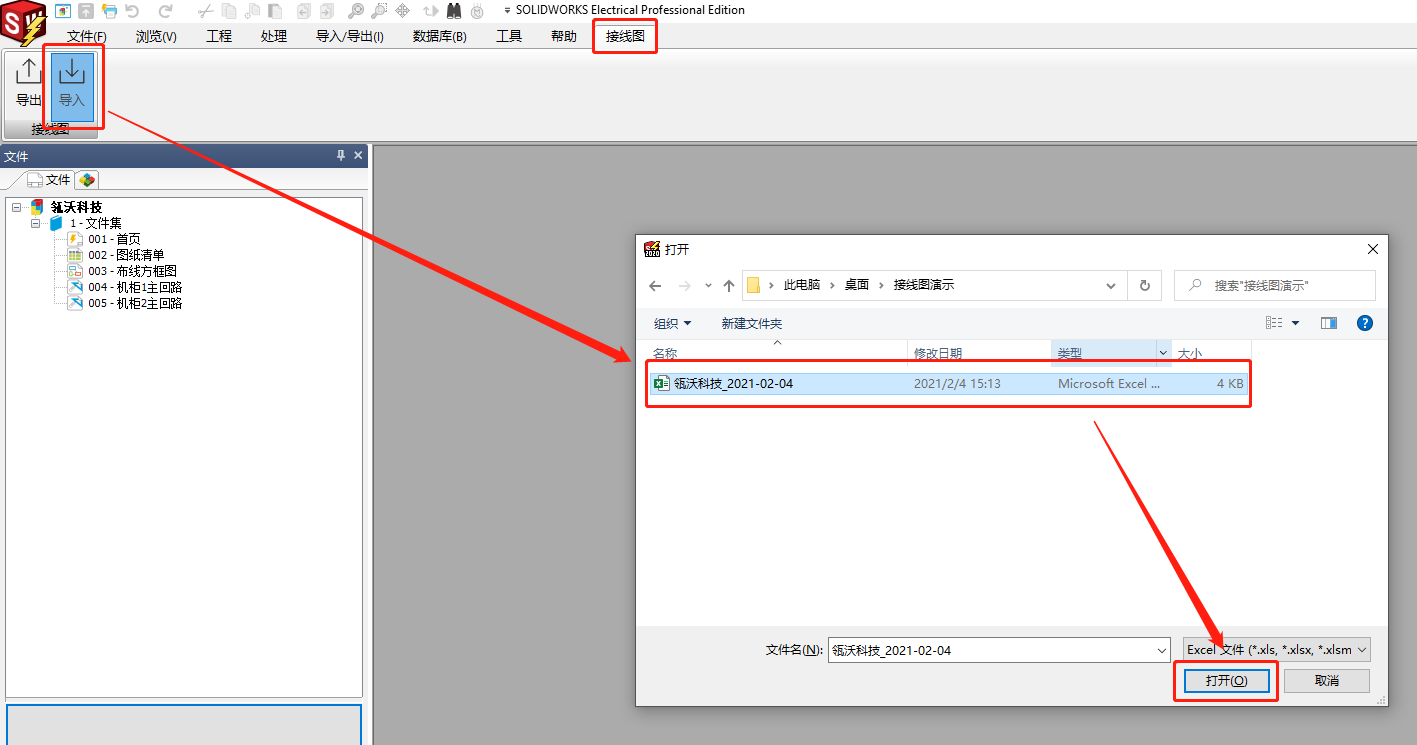Select the 1 - 文件集 tree item

(x=95, y=223)
